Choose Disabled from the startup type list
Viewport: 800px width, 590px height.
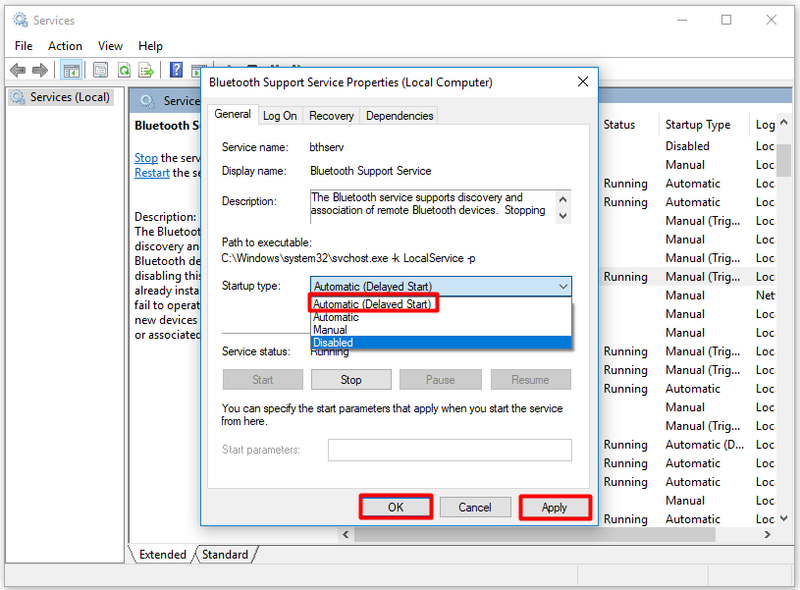441,342
